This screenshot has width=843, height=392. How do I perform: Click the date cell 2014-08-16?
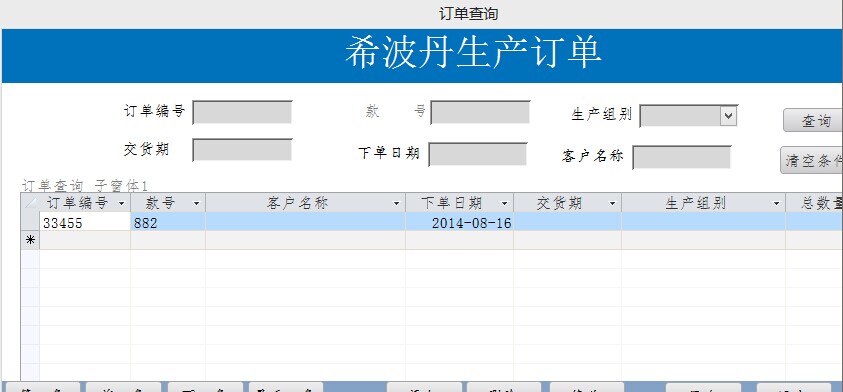[x=459, y=222]
